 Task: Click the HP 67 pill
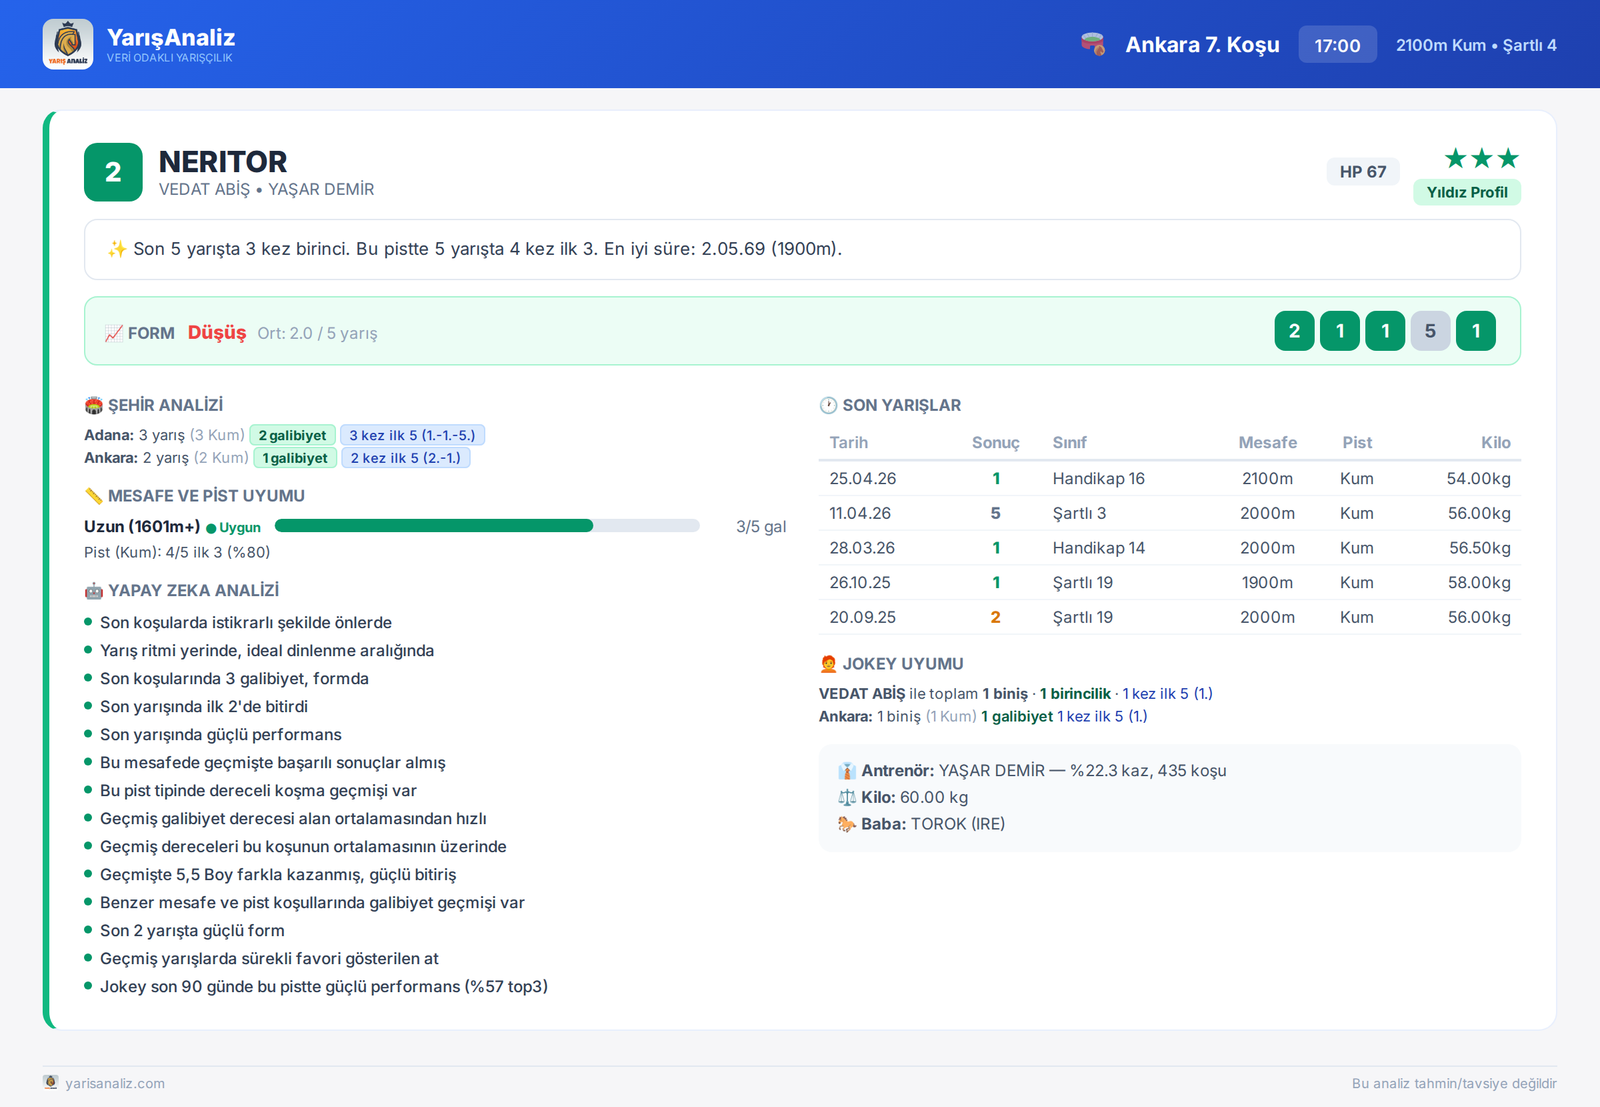point(1363,172)
